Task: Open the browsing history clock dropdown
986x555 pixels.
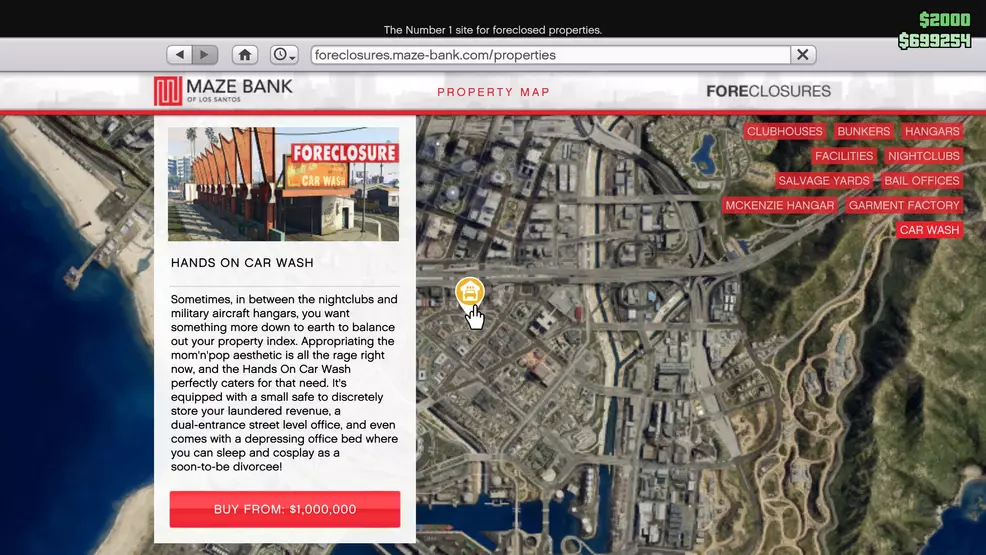Action: pos(284,55)
